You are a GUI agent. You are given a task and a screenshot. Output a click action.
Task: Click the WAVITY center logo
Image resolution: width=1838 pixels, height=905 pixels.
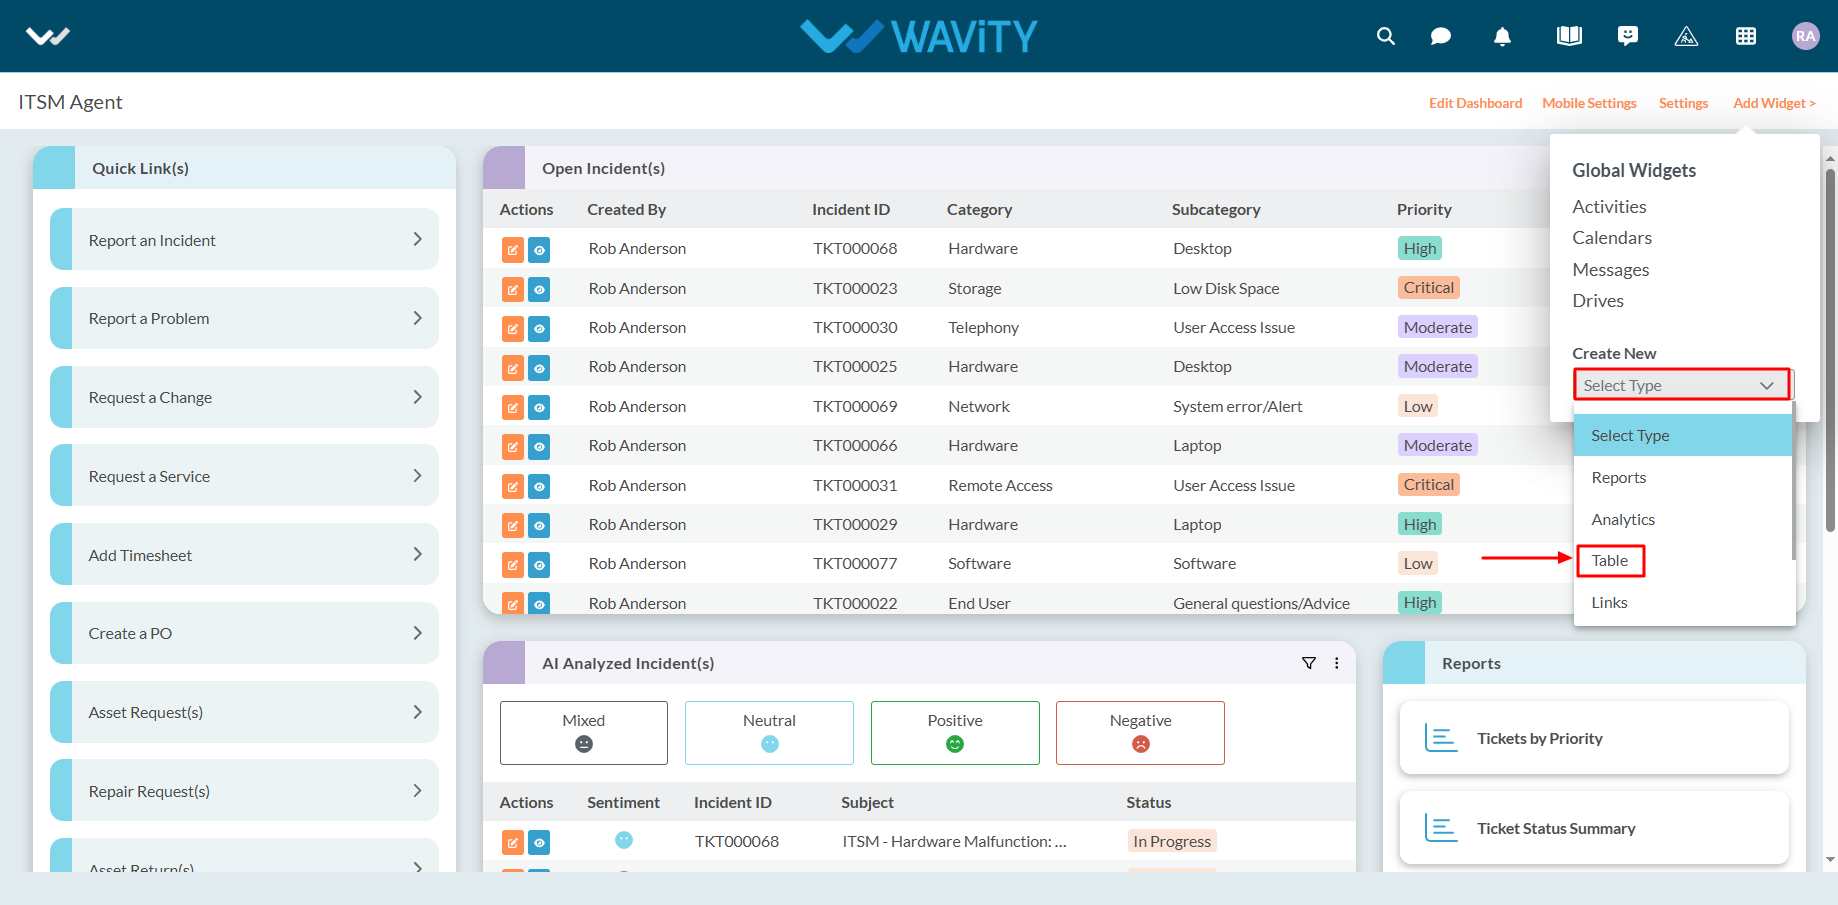coord(918,36)
